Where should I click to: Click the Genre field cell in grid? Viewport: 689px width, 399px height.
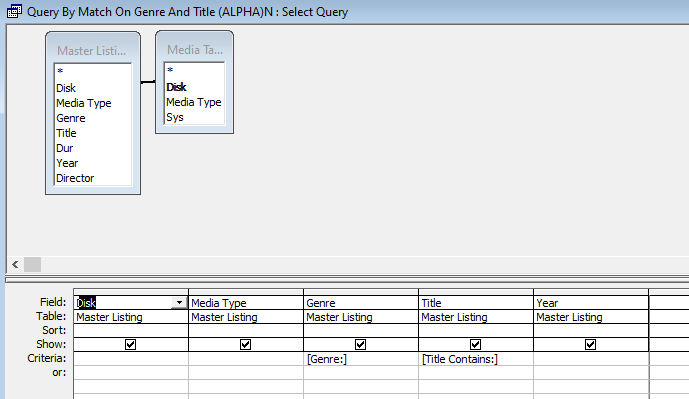(x=361, y=303)
